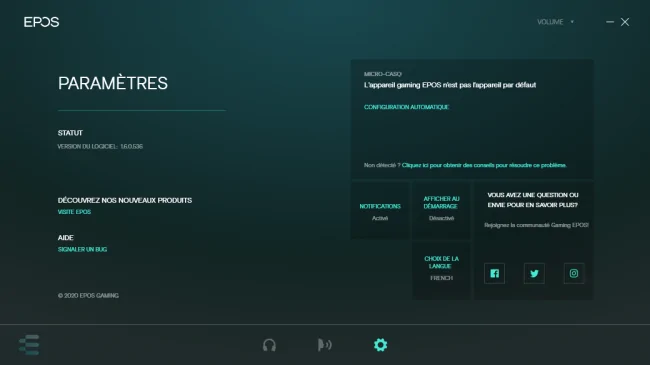Click Configuration automatique link
This screenshot has width=650, height=365.
pos(406,107)
